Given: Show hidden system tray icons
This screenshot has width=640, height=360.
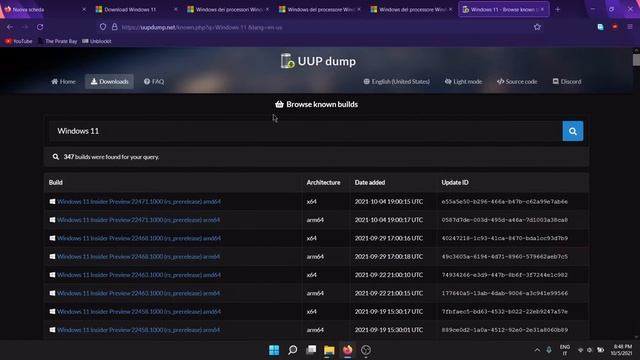Looking at the screenshot, I should point(537,350).
